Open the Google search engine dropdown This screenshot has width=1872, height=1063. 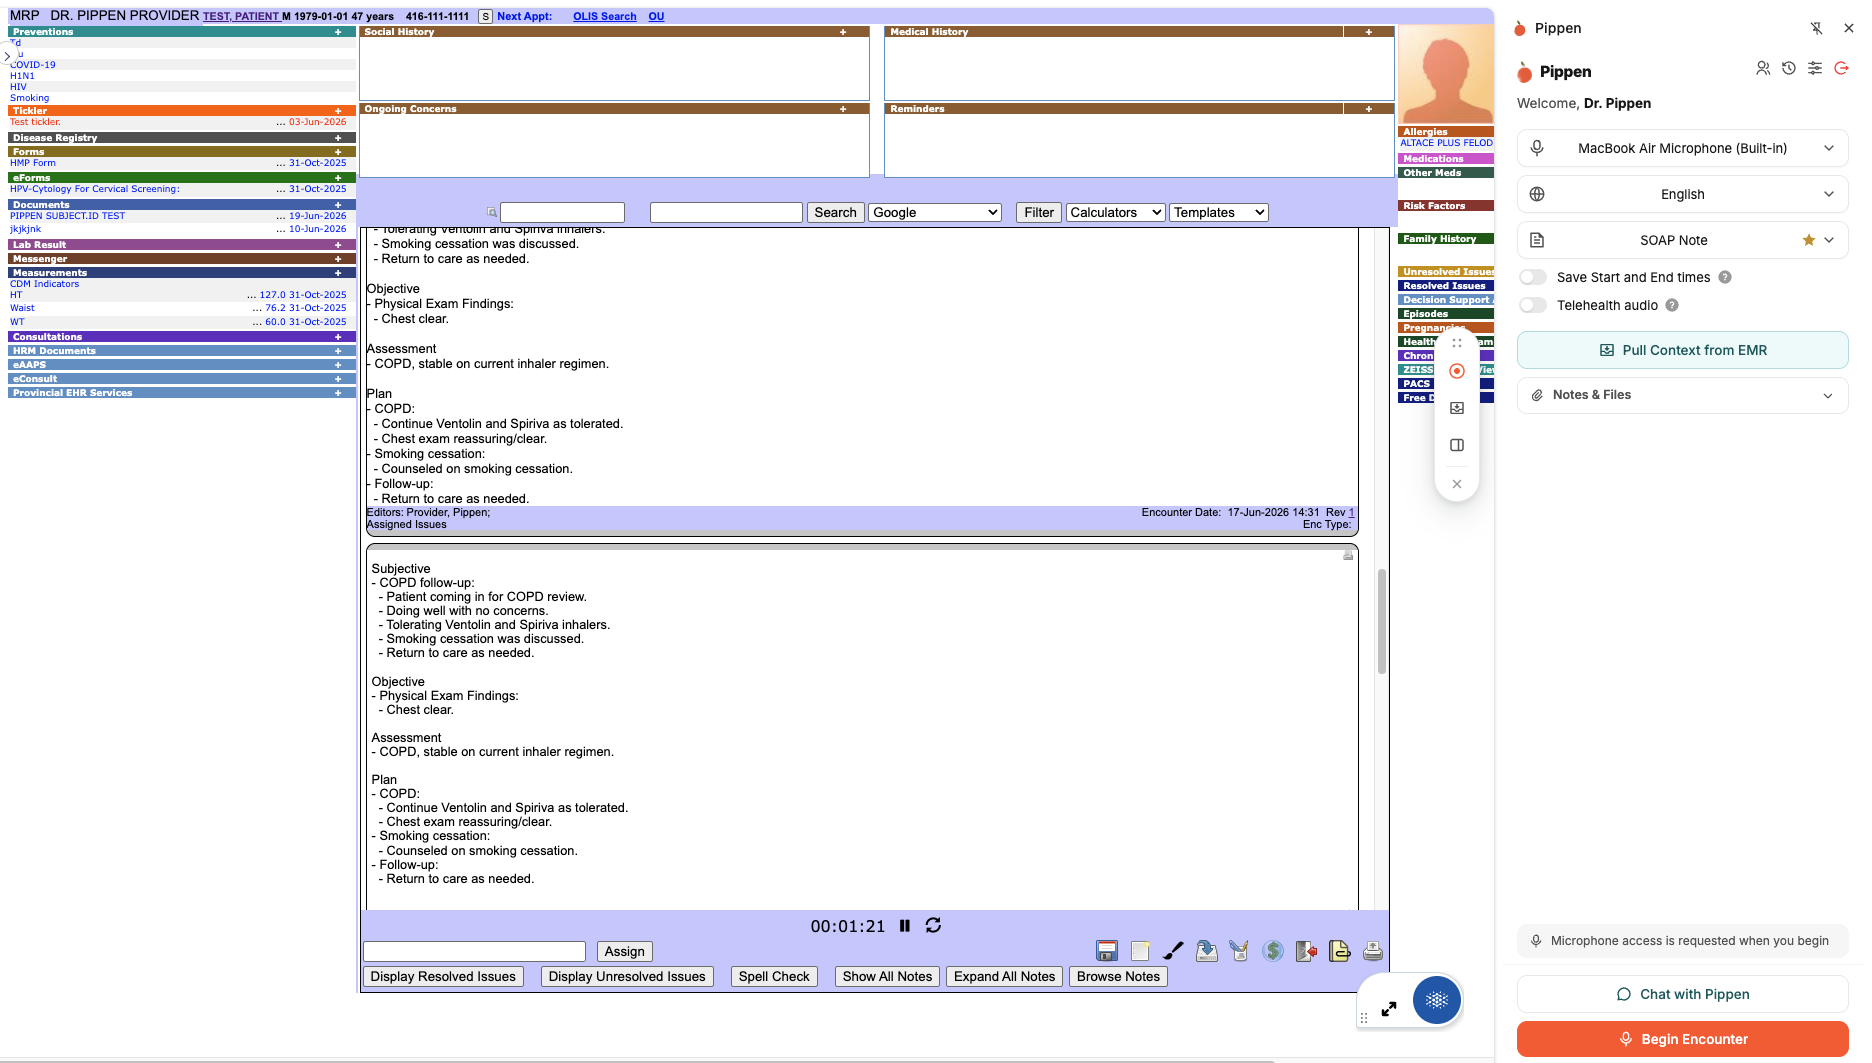click(x=935, y=212)
